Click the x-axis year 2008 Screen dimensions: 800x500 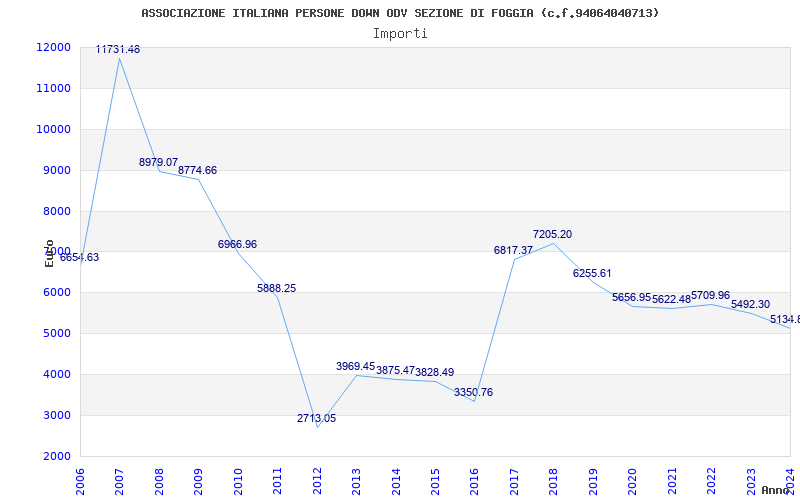coord(159,481)
